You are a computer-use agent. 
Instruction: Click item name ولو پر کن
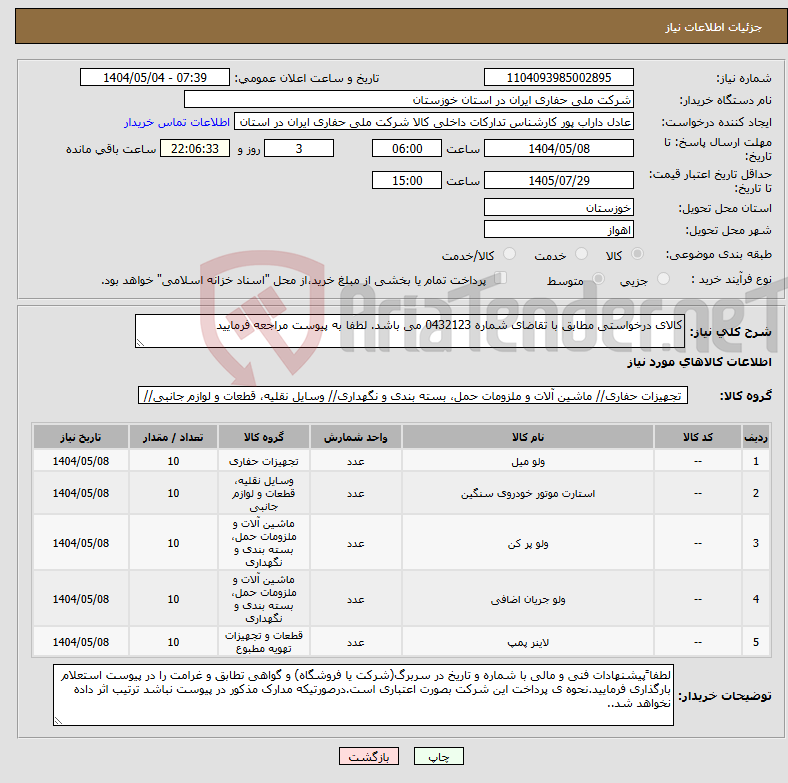click(x=528, y=543)
